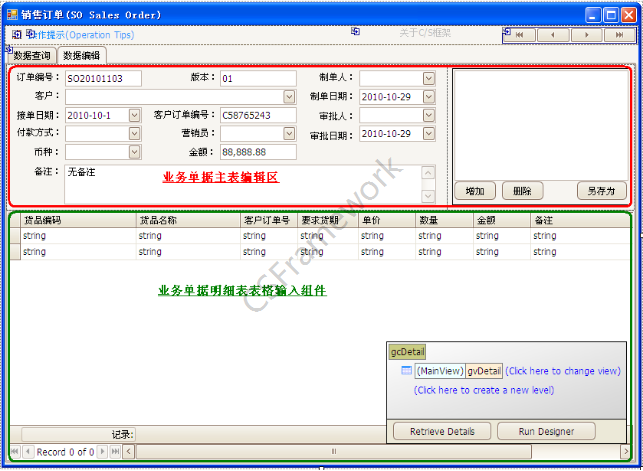Minimize the sales order window
Image resolution: width=643 pixels, height=471 pixels.
tap(593, 15)
